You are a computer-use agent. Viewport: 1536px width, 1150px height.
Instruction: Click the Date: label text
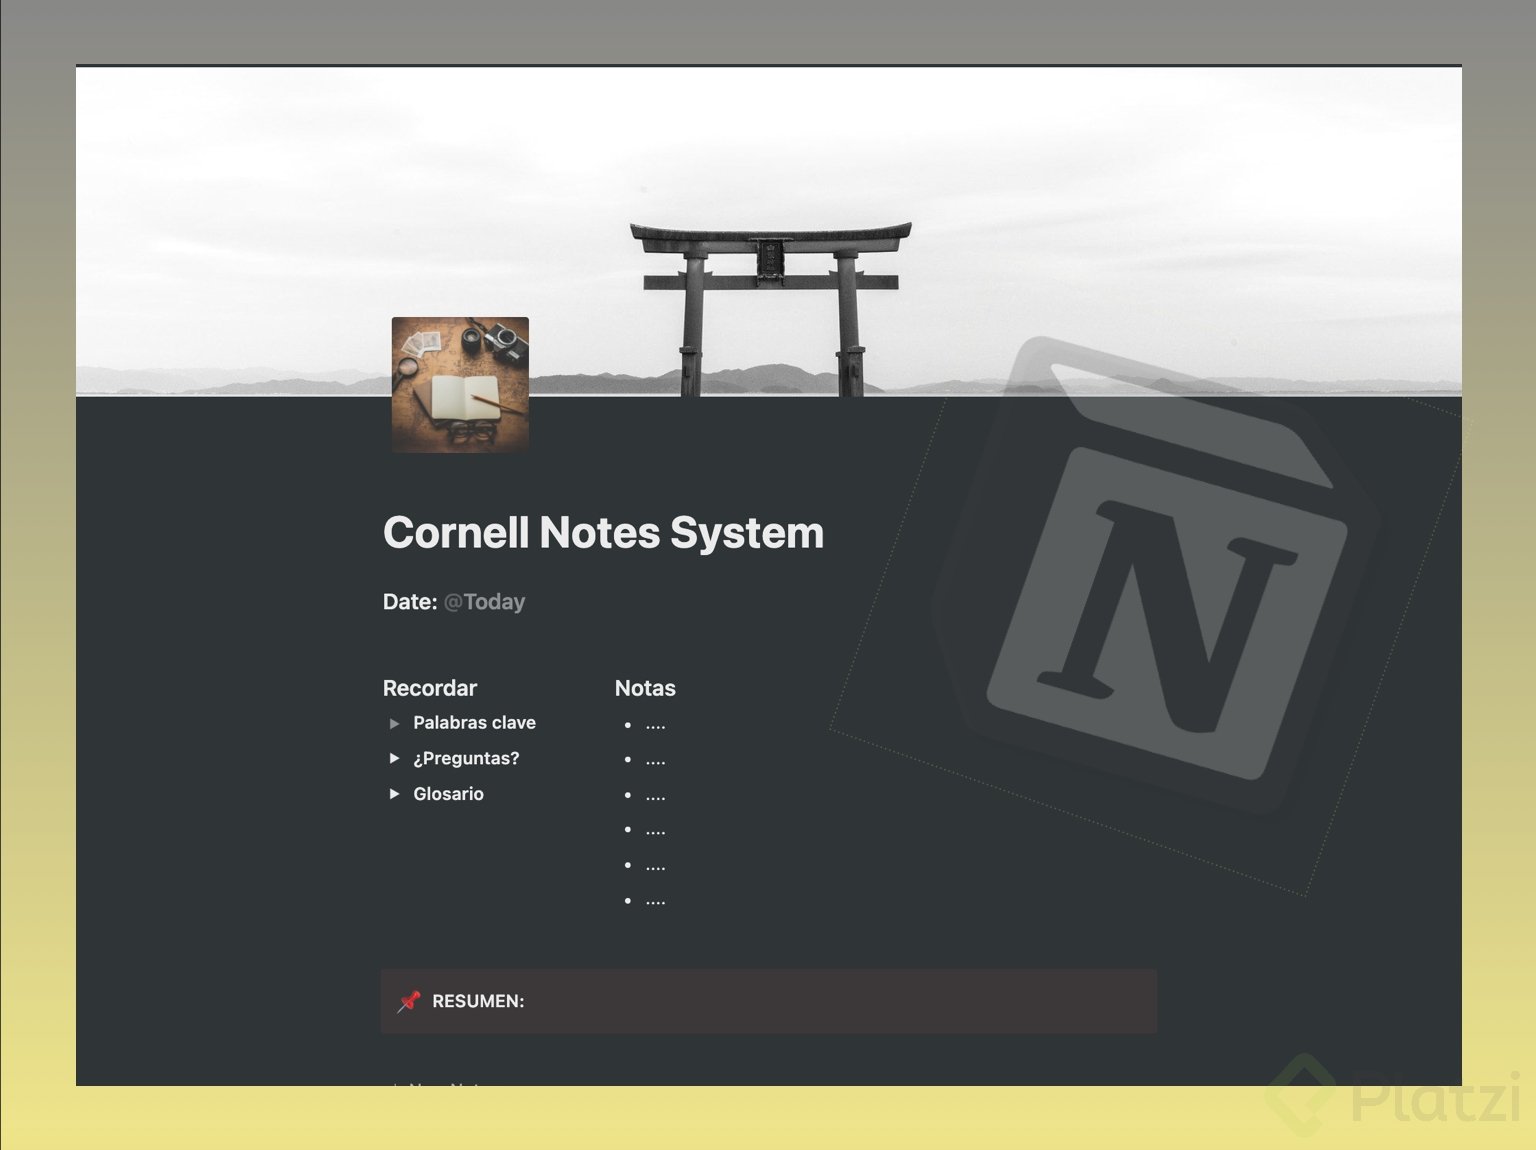[x=410, y=602]
